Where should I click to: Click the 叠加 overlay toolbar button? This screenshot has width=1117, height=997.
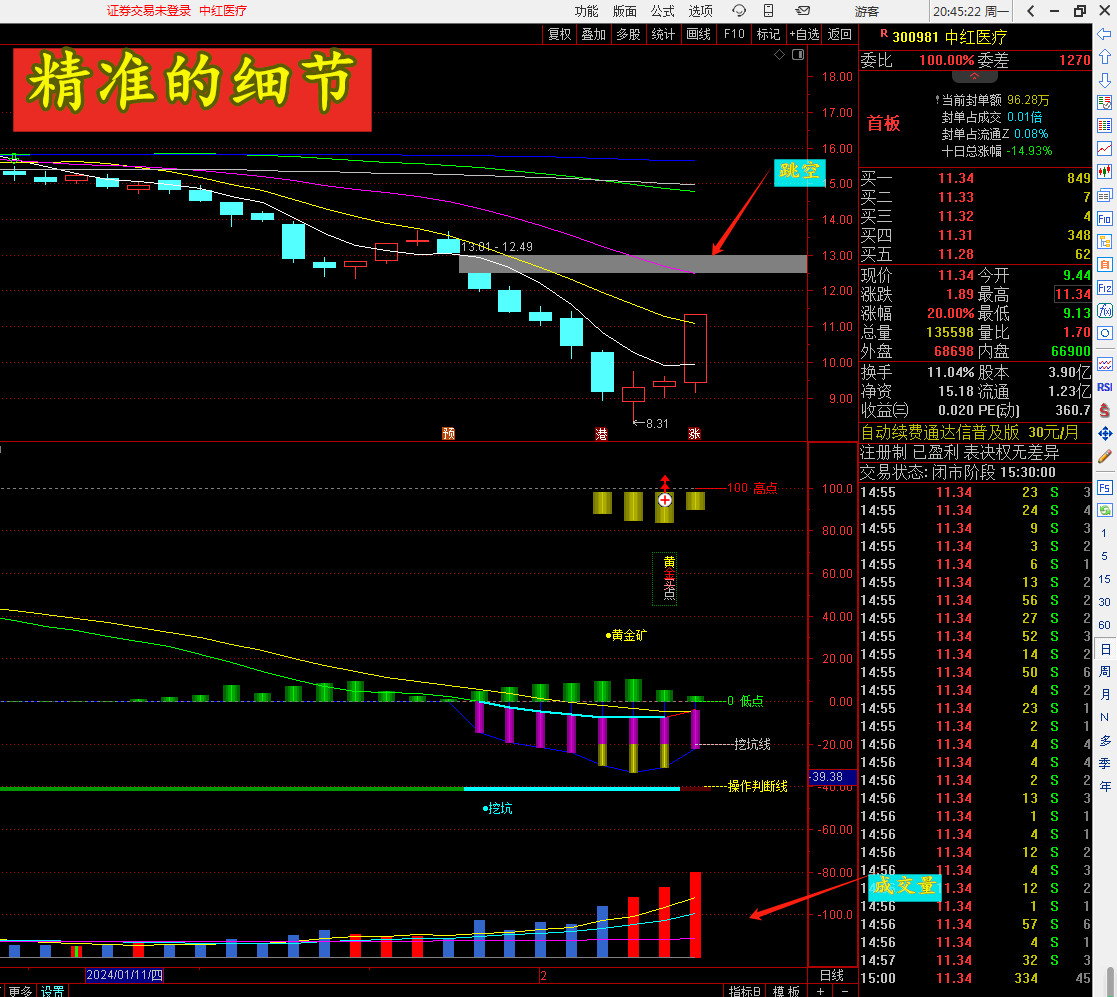tap(593, 34)
